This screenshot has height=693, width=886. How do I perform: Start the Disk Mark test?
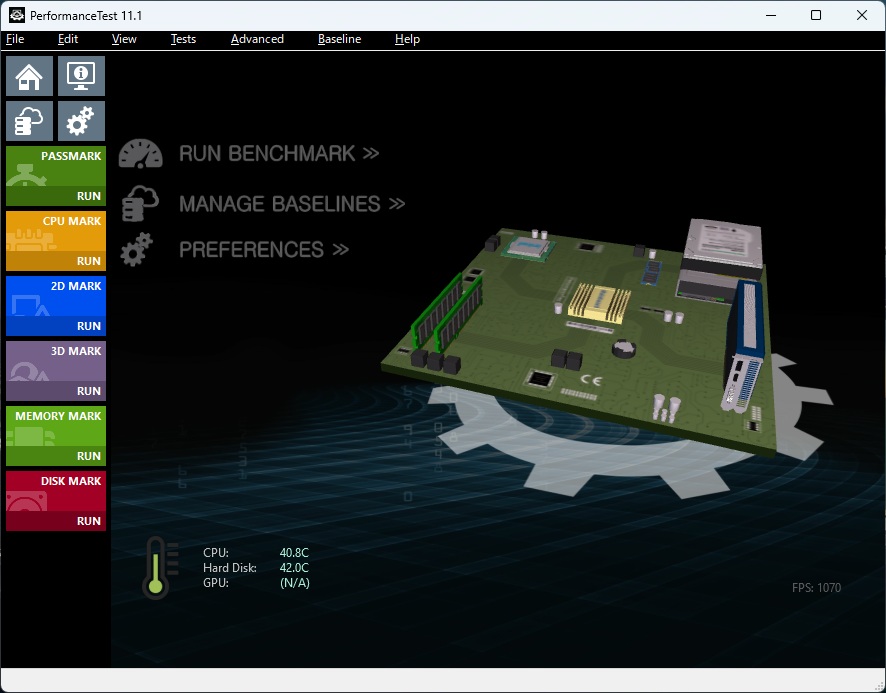(56, 501)
